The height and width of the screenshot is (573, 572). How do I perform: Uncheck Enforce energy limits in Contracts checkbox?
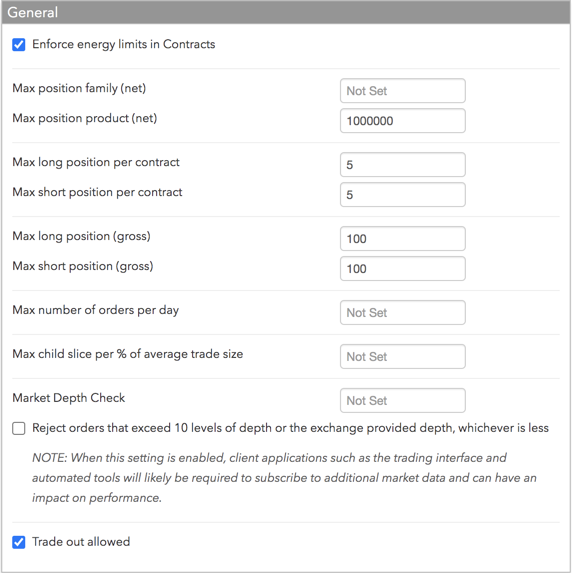click(x=19, y=45)
